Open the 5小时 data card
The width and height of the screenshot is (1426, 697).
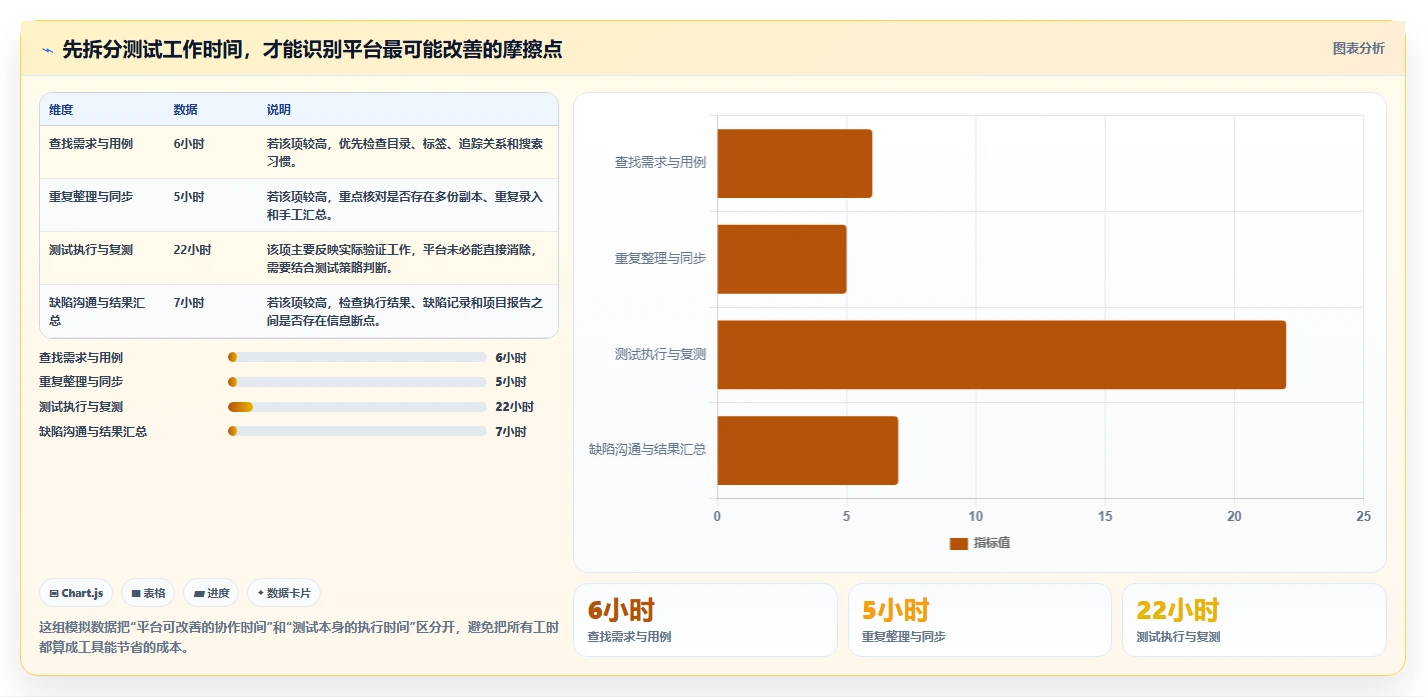click(980, 620)
